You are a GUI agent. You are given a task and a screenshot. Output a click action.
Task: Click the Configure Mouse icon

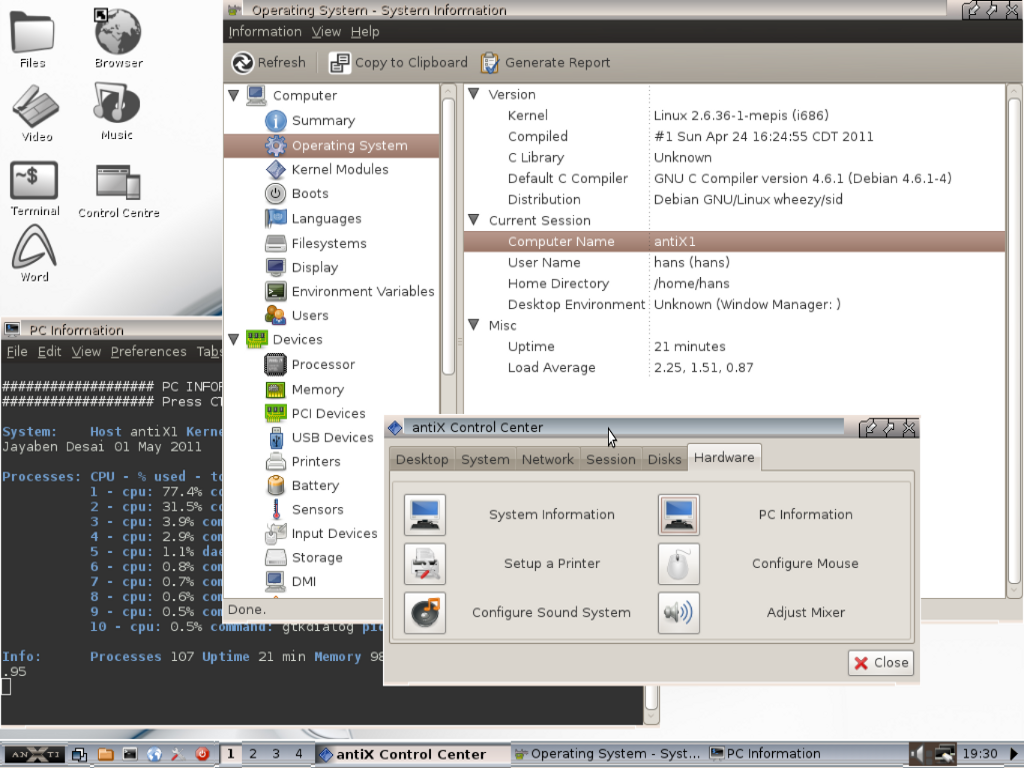tap(679, 564)
